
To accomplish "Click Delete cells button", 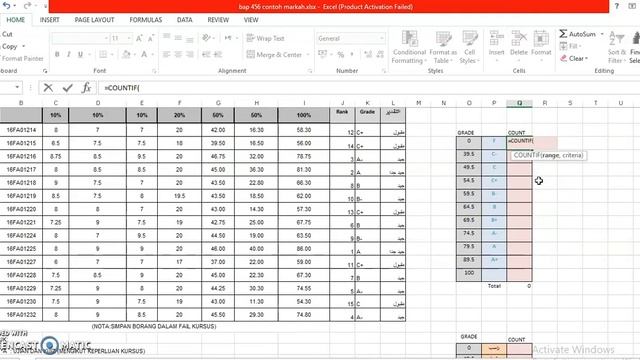I will 519,47.
